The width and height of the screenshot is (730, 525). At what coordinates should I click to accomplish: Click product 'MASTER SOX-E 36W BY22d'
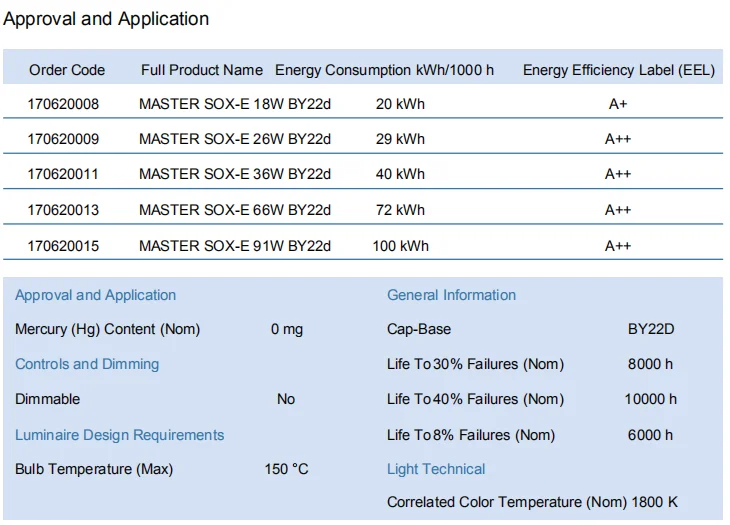tap(235, 174)
